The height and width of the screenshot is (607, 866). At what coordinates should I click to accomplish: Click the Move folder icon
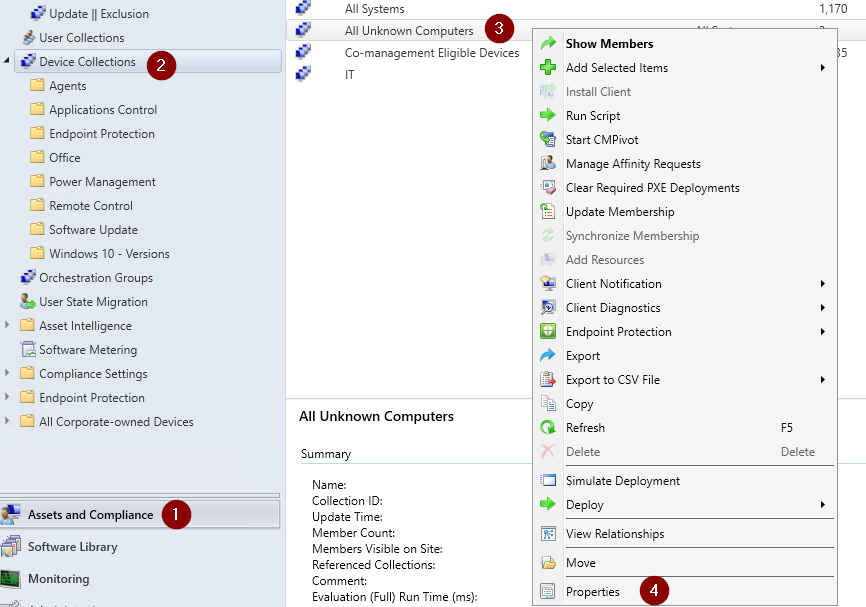tap(547, 562)
